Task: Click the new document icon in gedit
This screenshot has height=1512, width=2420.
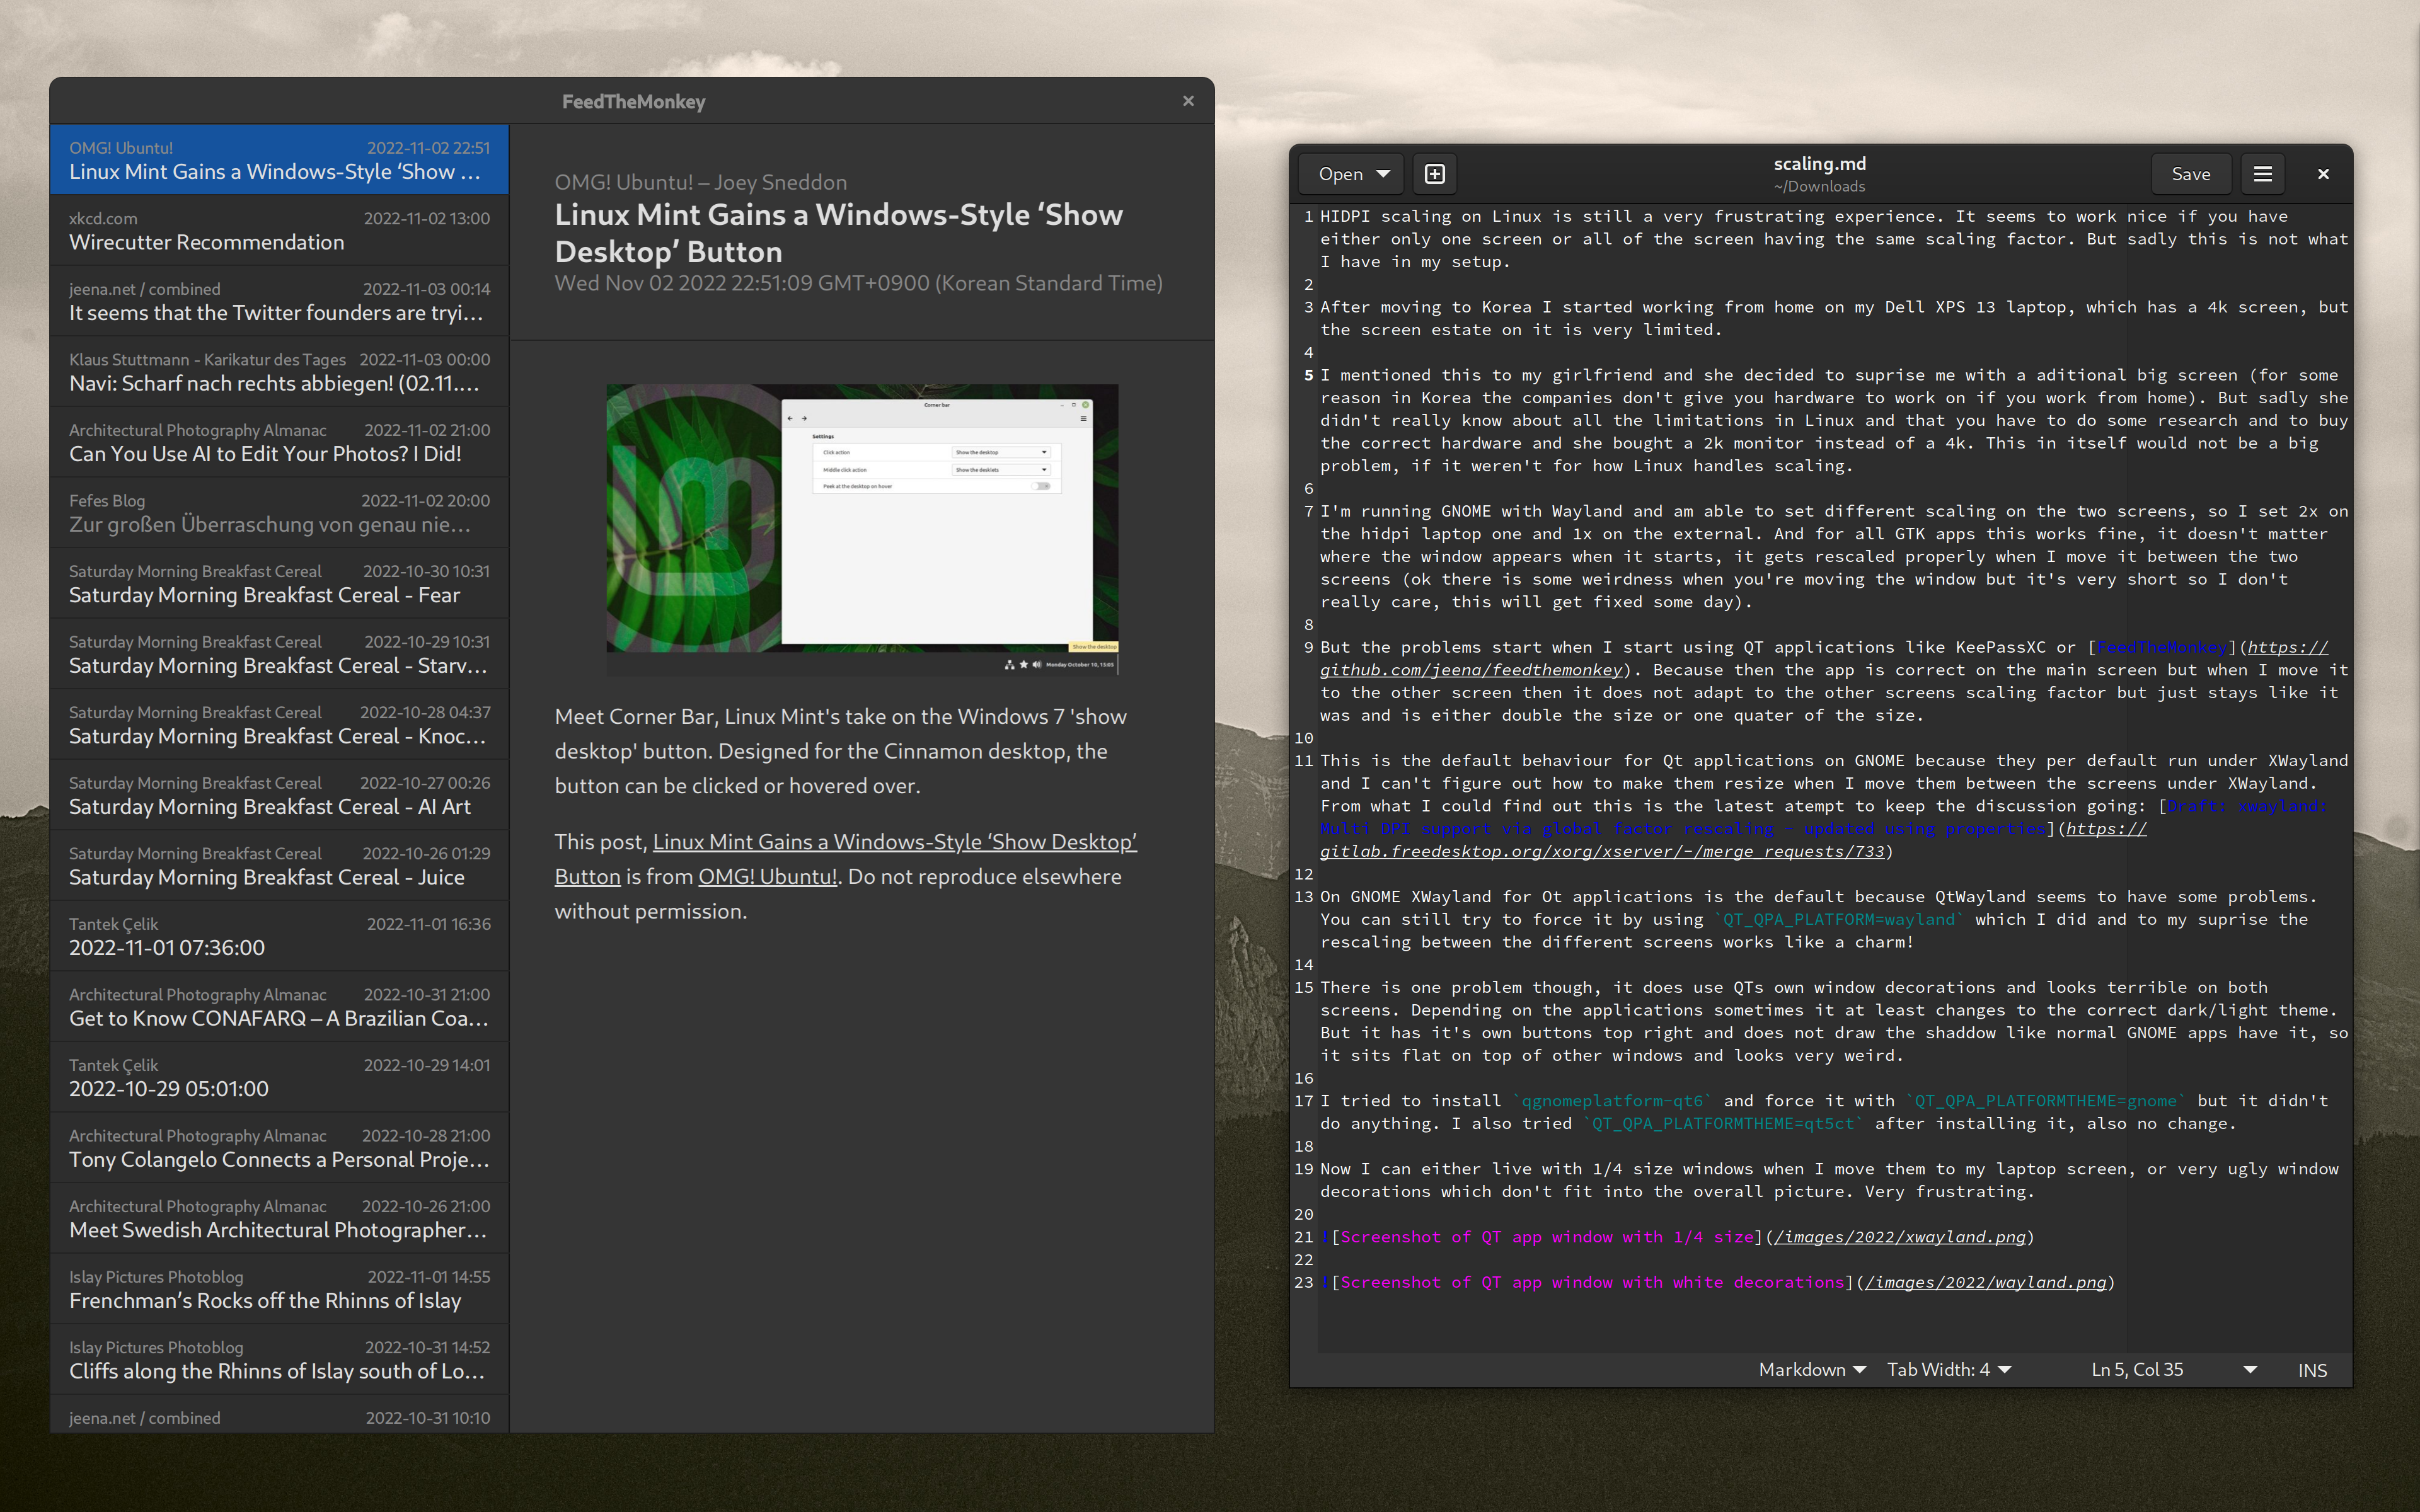Action: pyautogui.click(x=1434, y=174)
